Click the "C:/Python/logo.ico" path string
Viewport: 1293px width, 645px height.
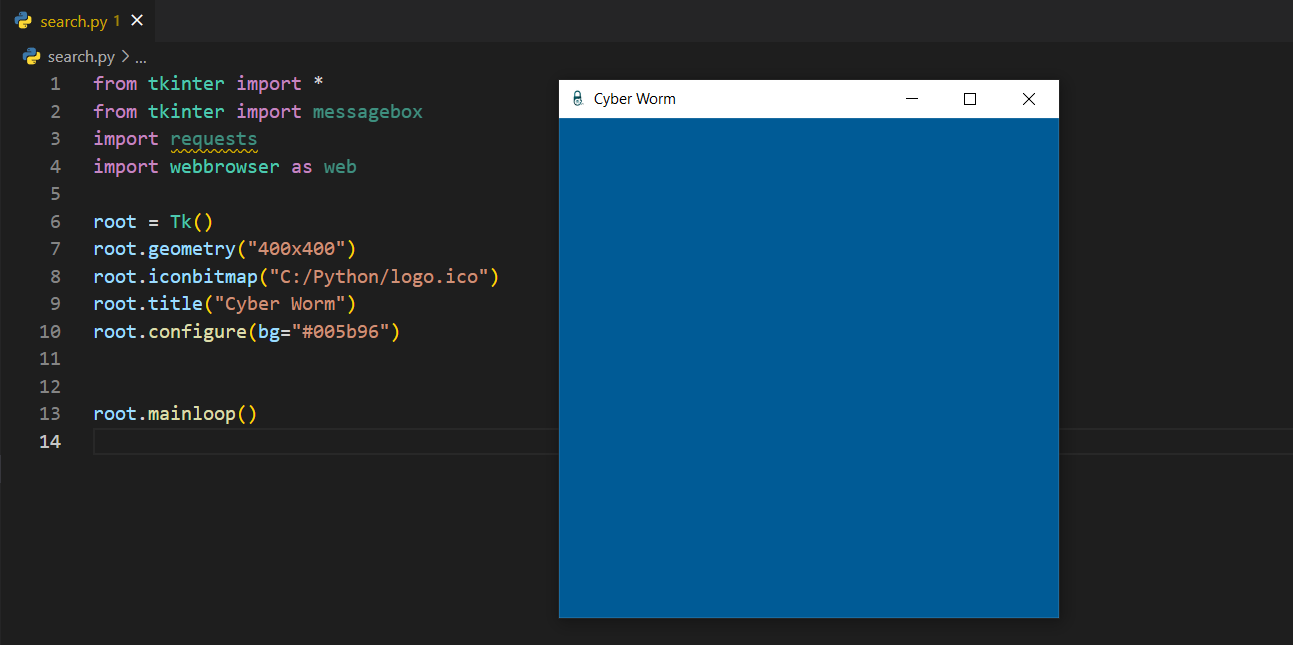378,276
